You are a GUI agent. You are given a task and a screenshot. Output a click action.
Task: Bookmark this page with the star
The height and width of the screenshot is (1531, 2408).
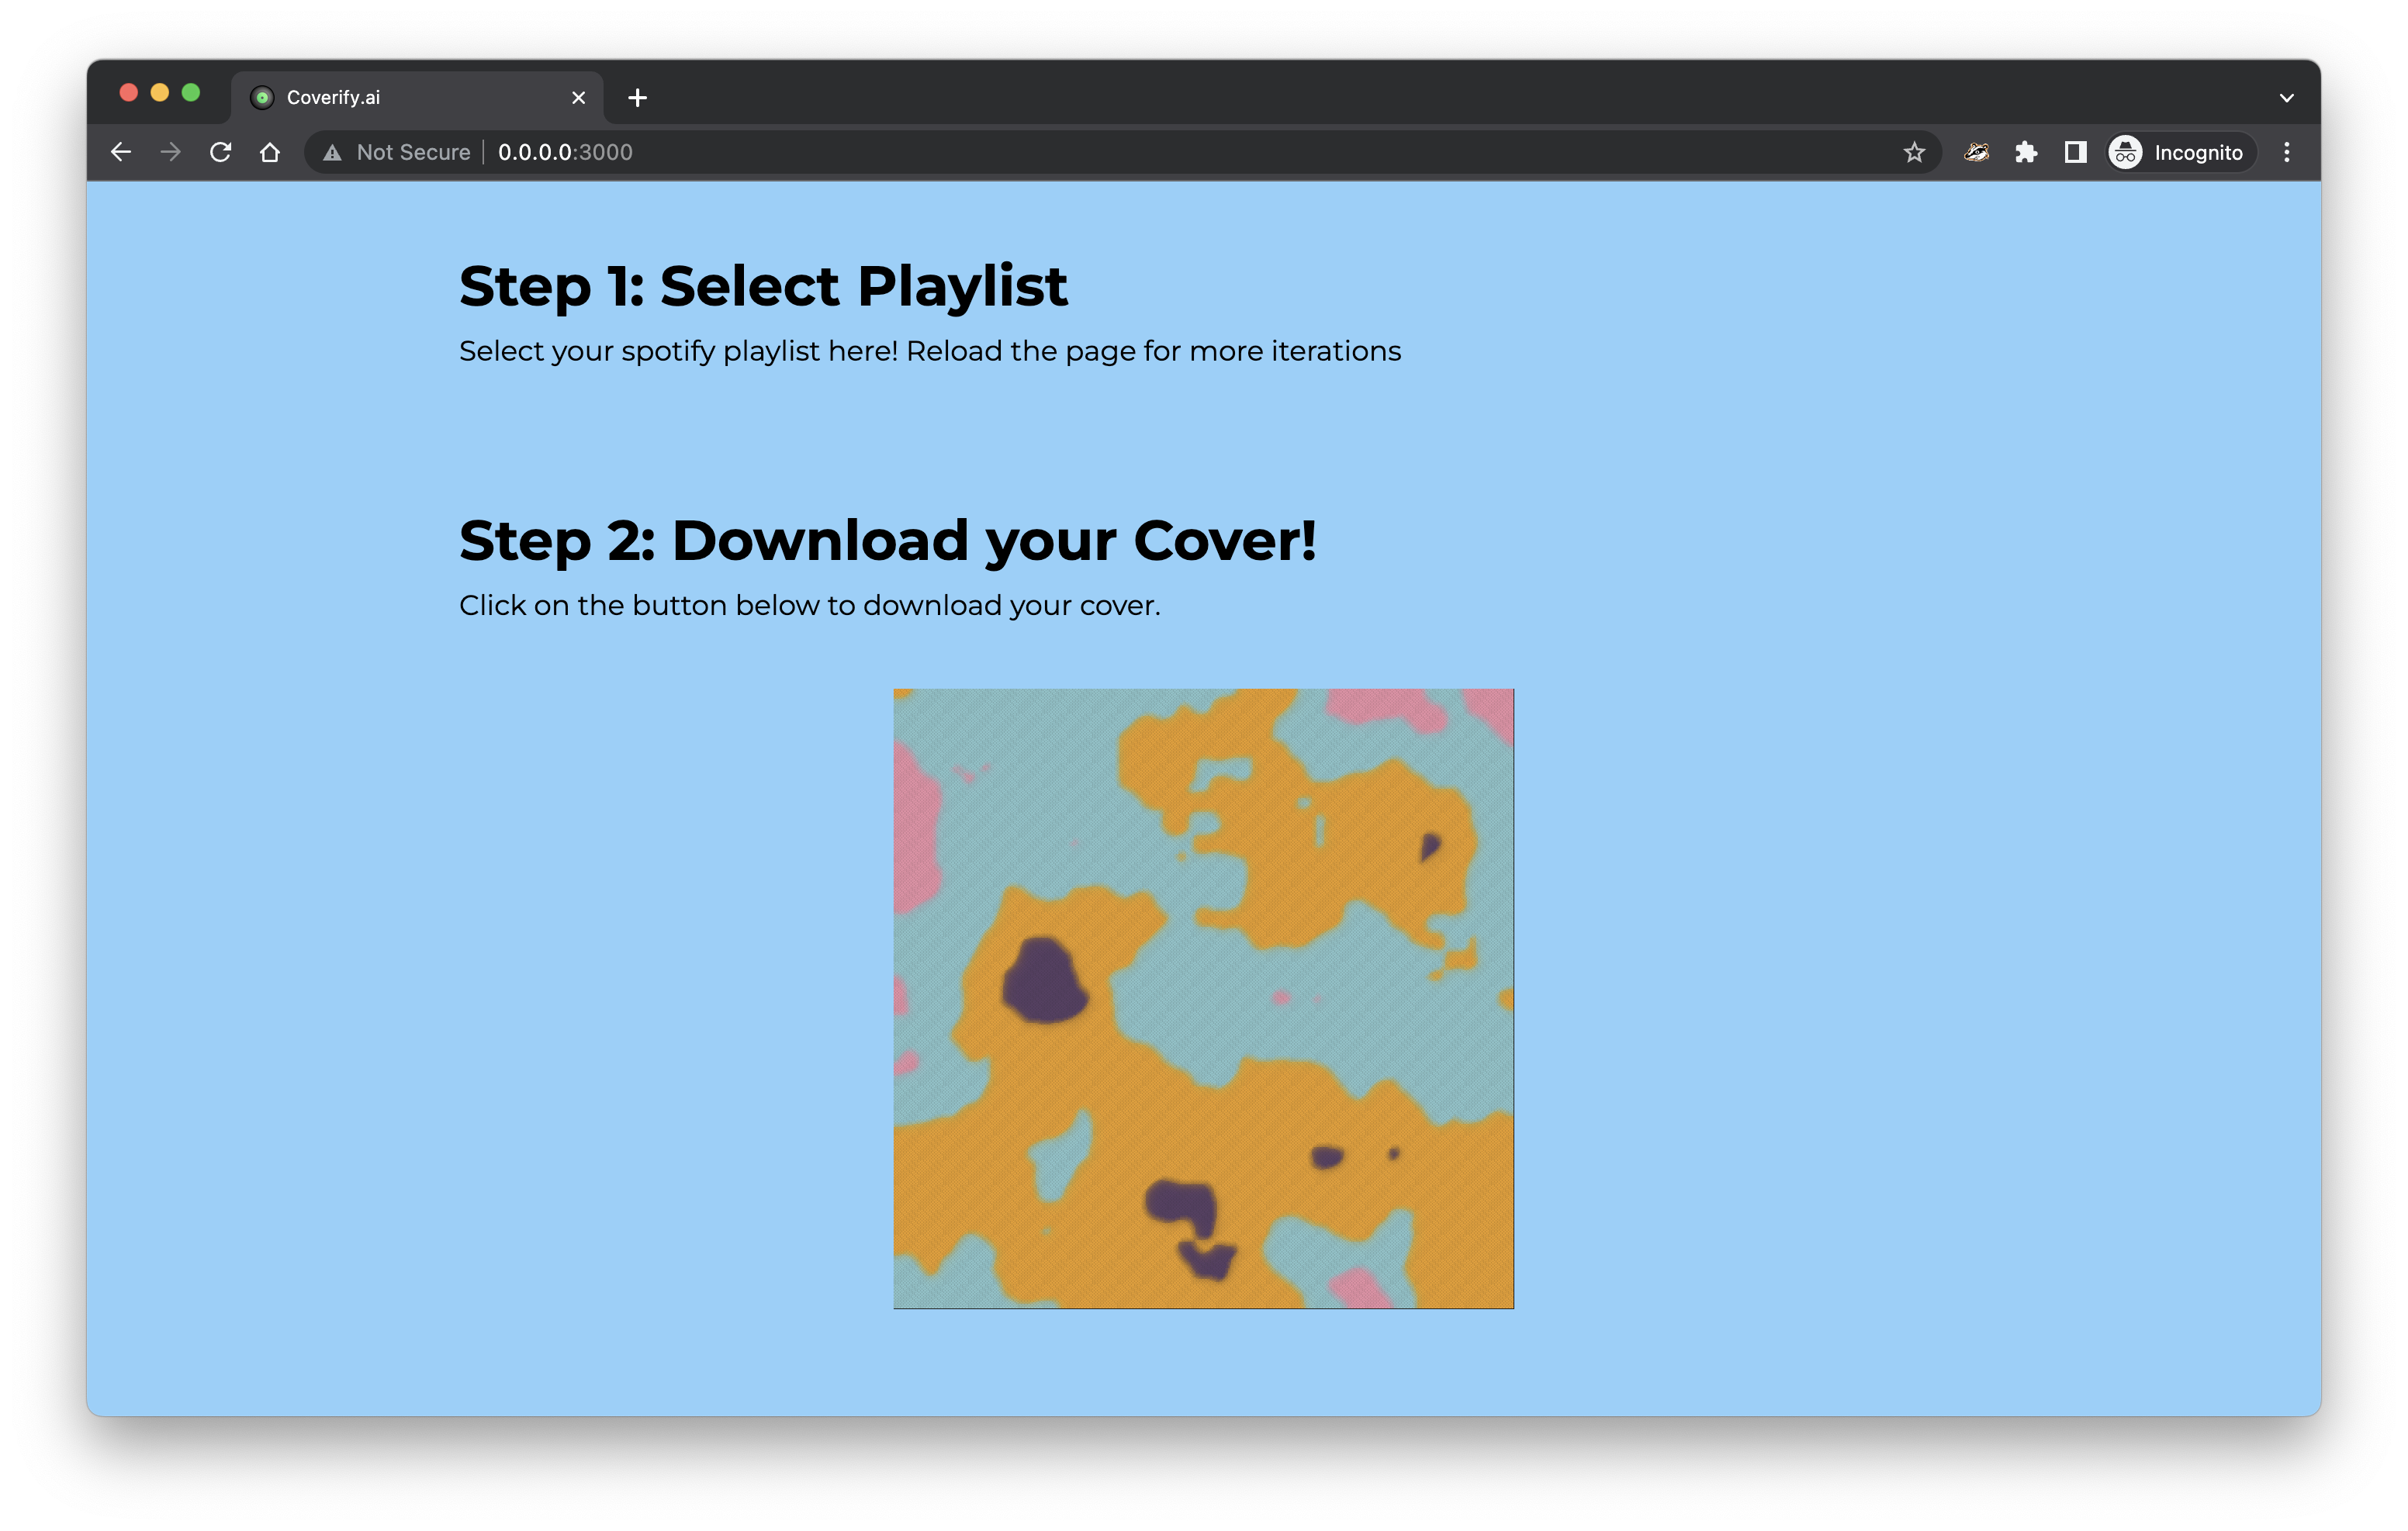[1914, 152]
